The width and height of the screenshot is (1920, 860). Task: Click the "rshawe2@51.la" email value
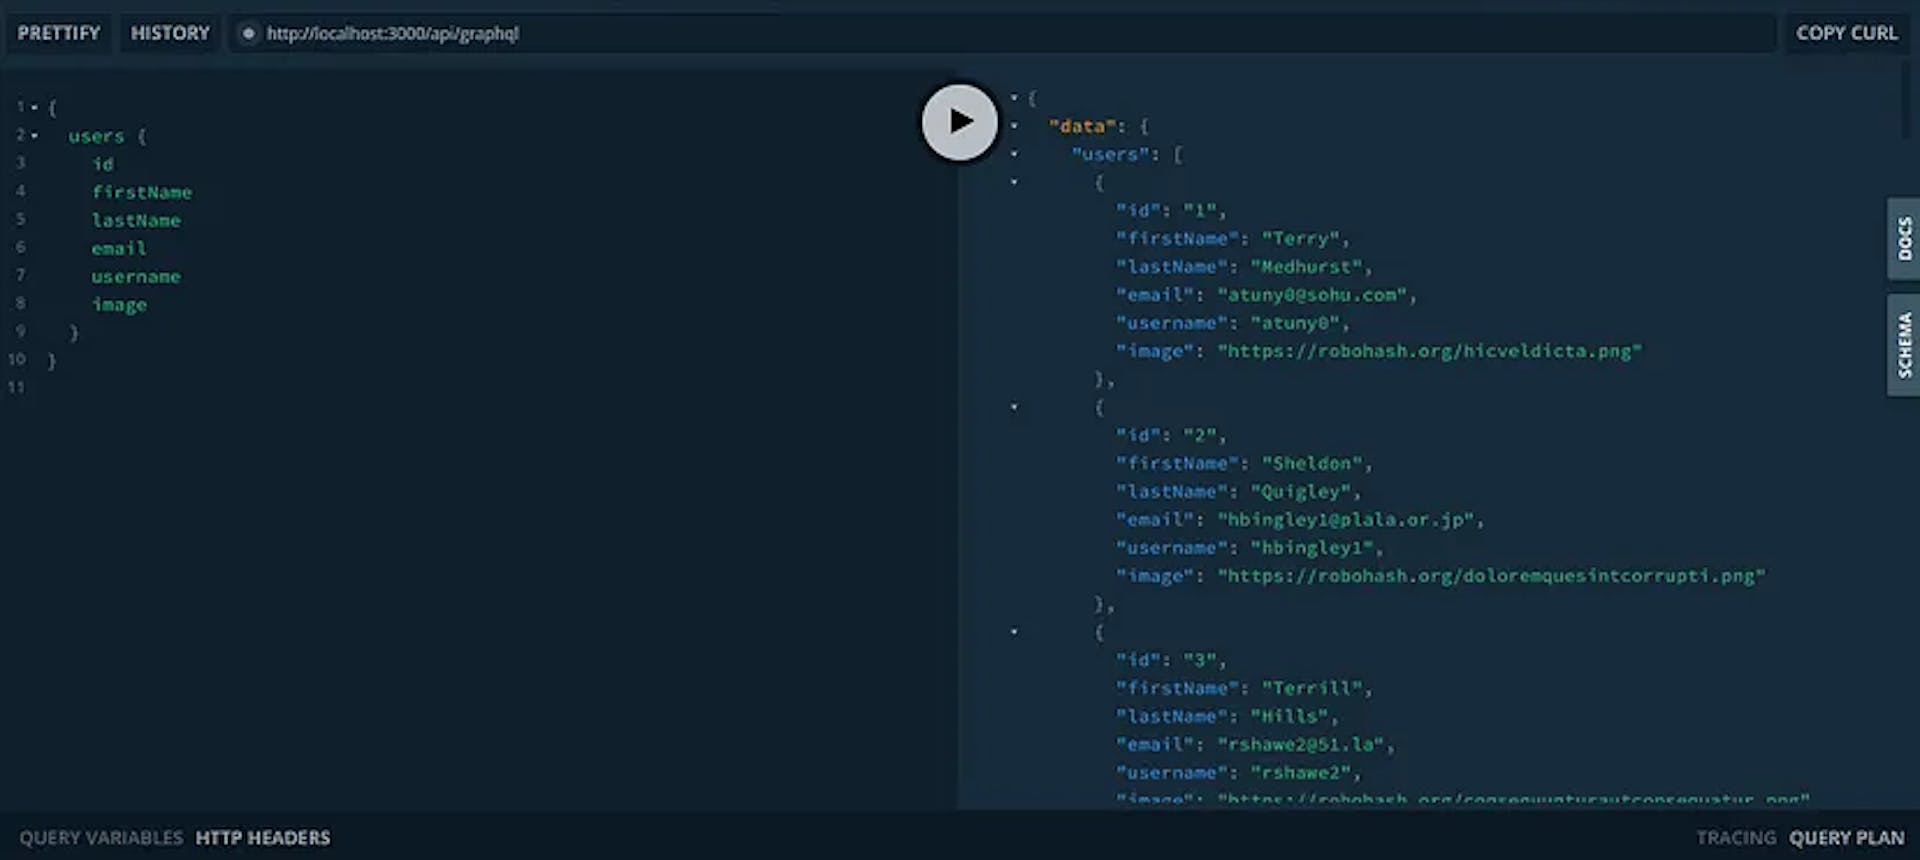[x=1300, y=745]
